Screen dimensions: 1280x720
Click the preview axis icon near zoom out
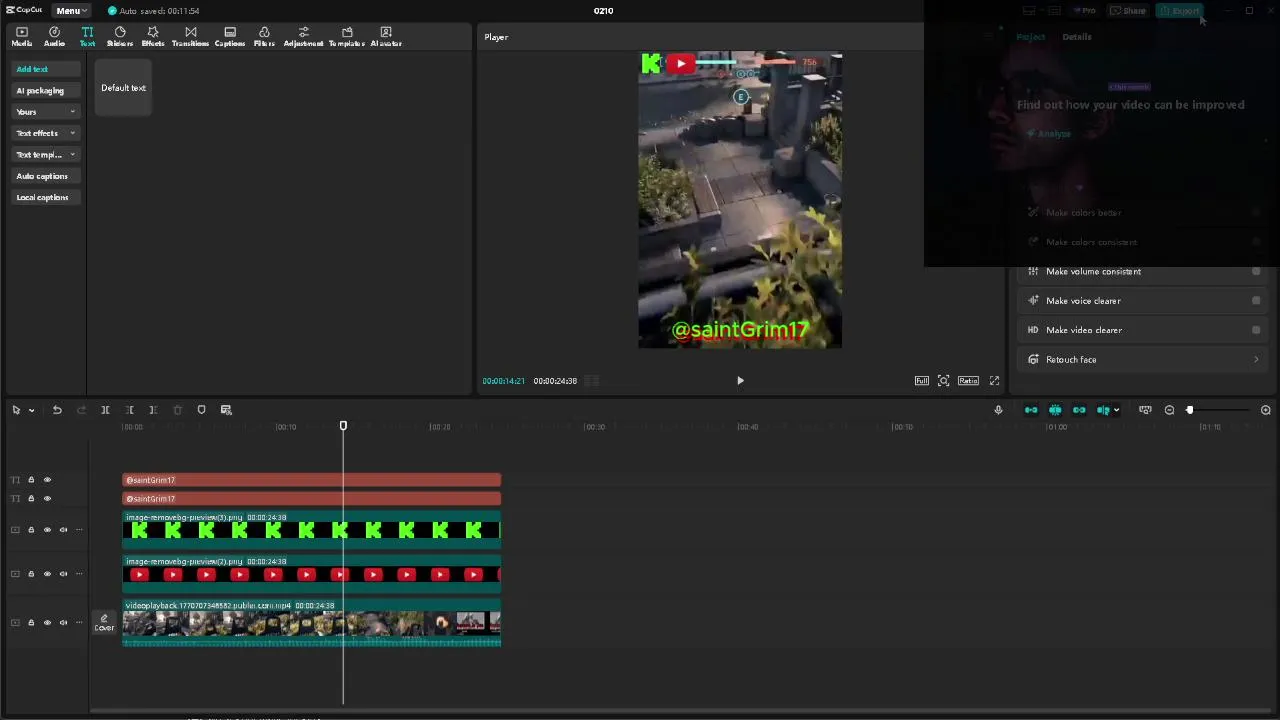(1145, 410)
